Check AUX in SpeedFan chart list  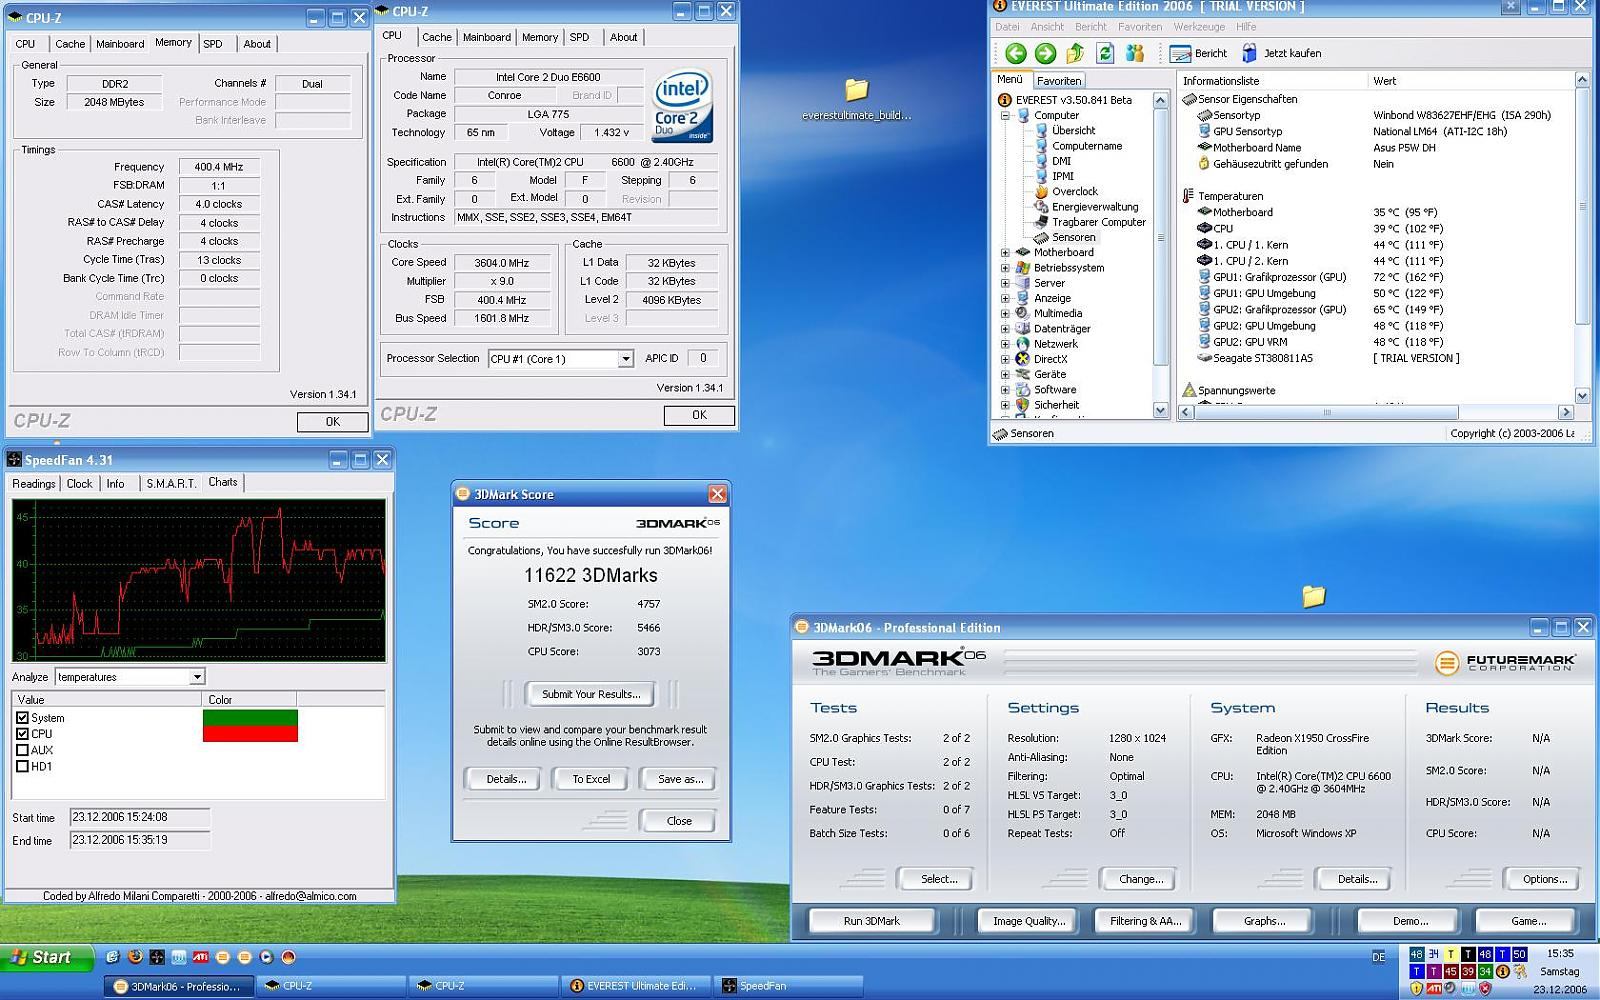[x=22, y=750]
